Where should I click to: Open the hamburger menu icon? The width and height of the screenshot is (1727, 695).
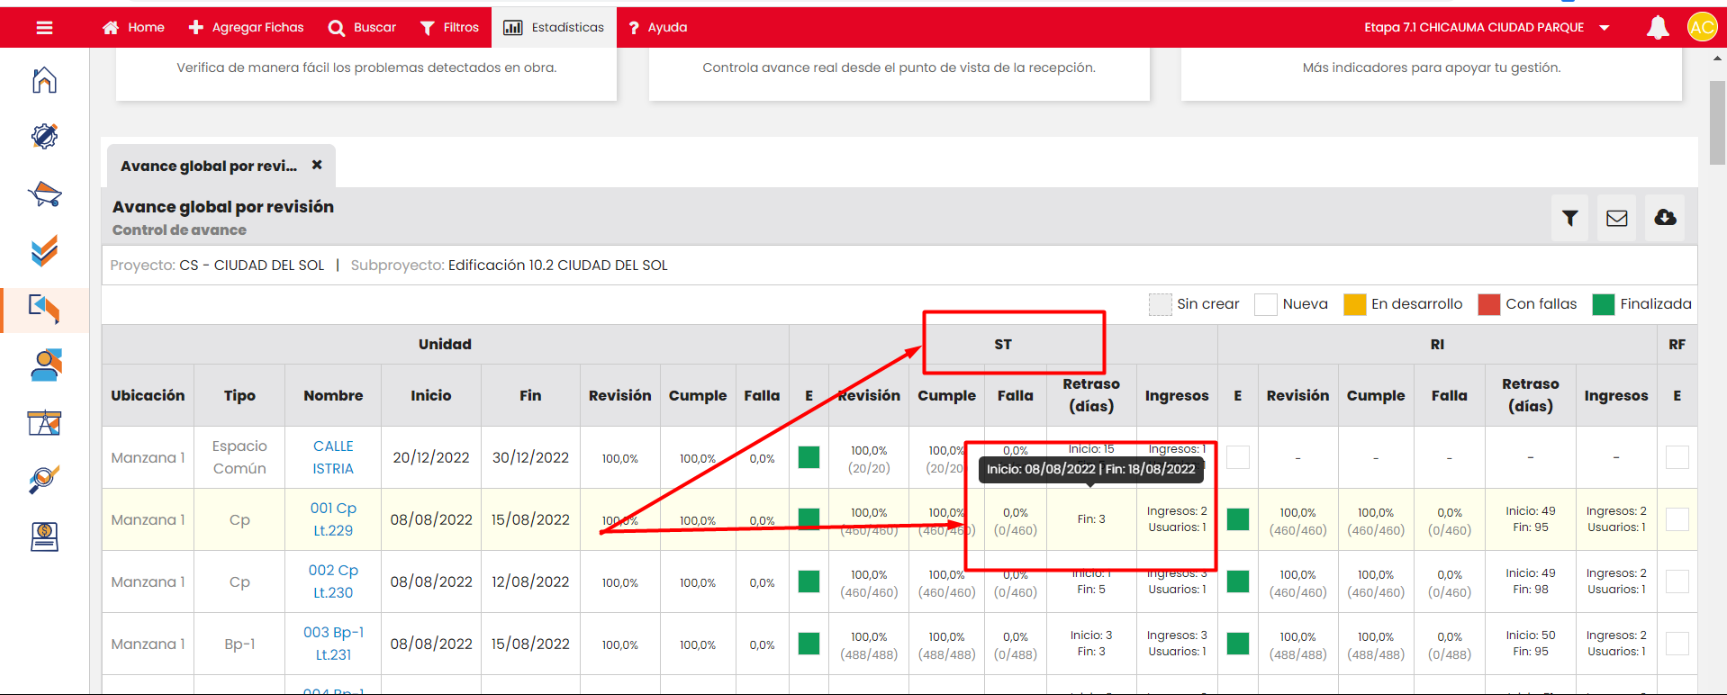point(44,27)
